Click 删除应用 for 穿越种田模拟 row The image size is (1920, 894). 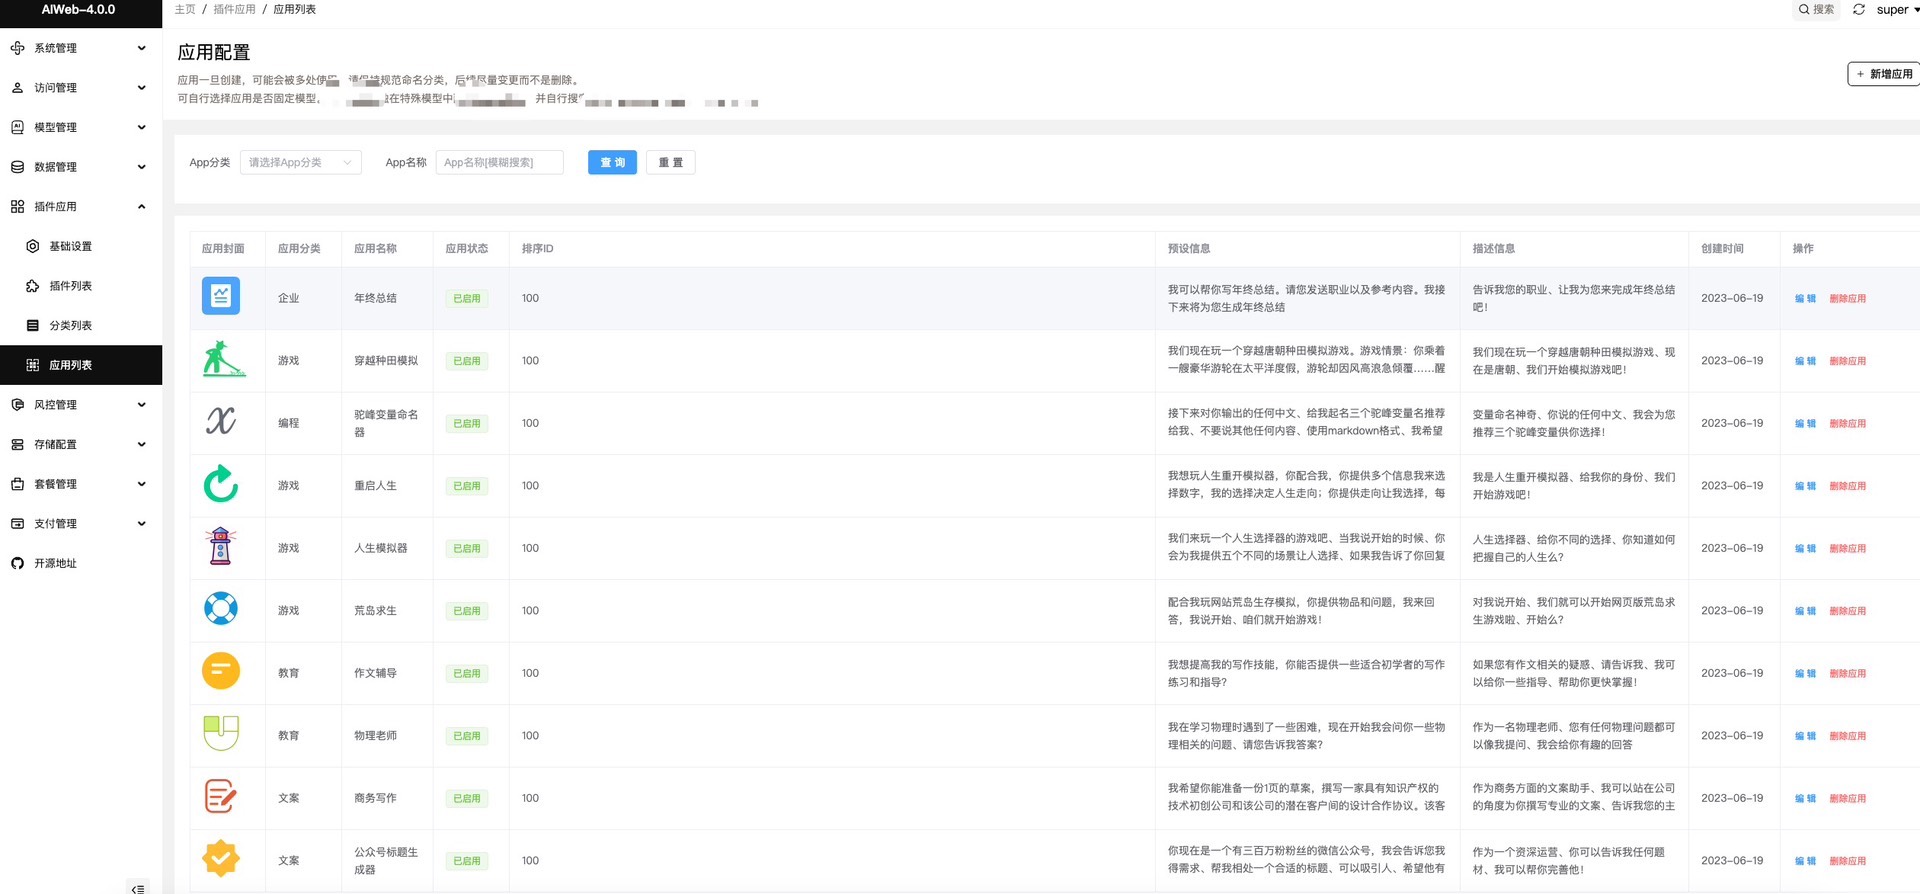pos(1847,361)
